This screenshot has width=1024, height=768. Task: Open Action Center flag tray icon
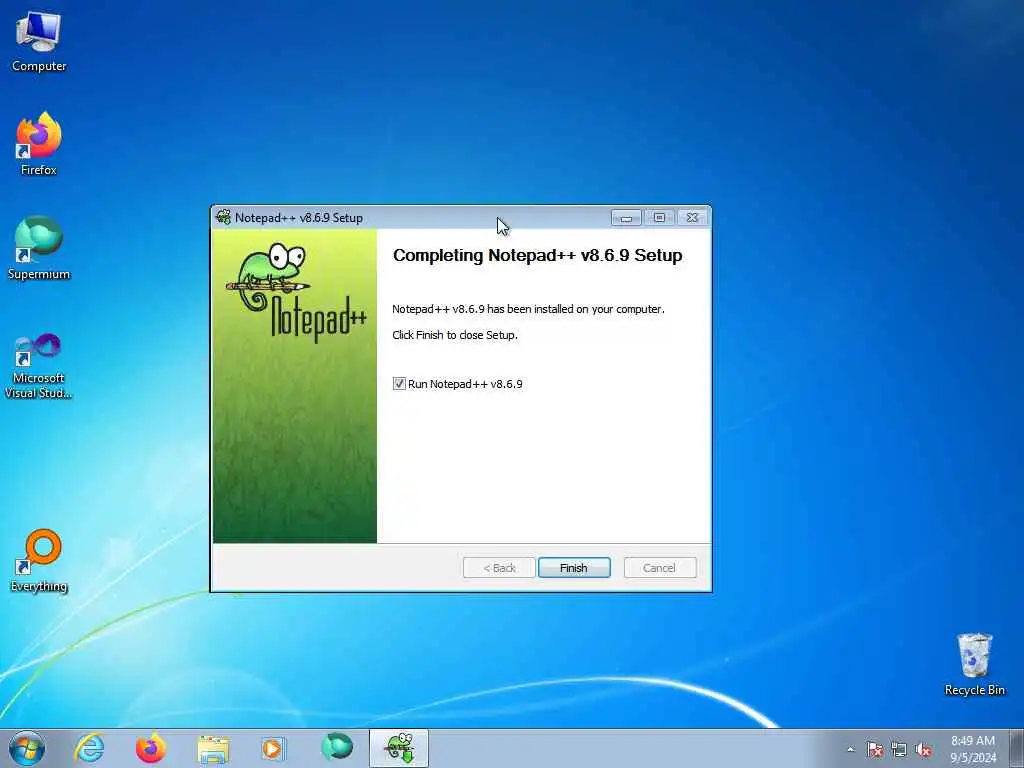874,749
